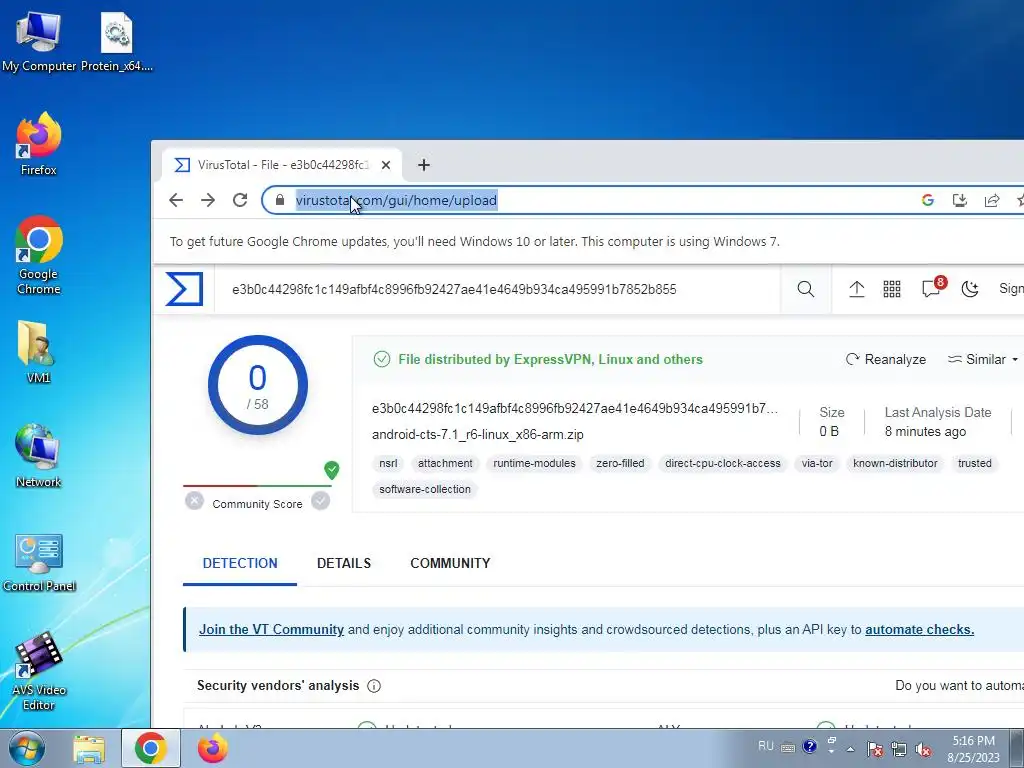This screenshot has height=768, width=1024.
Task: Switch to the COMMUNITY tab
Action: click(450, 563)
